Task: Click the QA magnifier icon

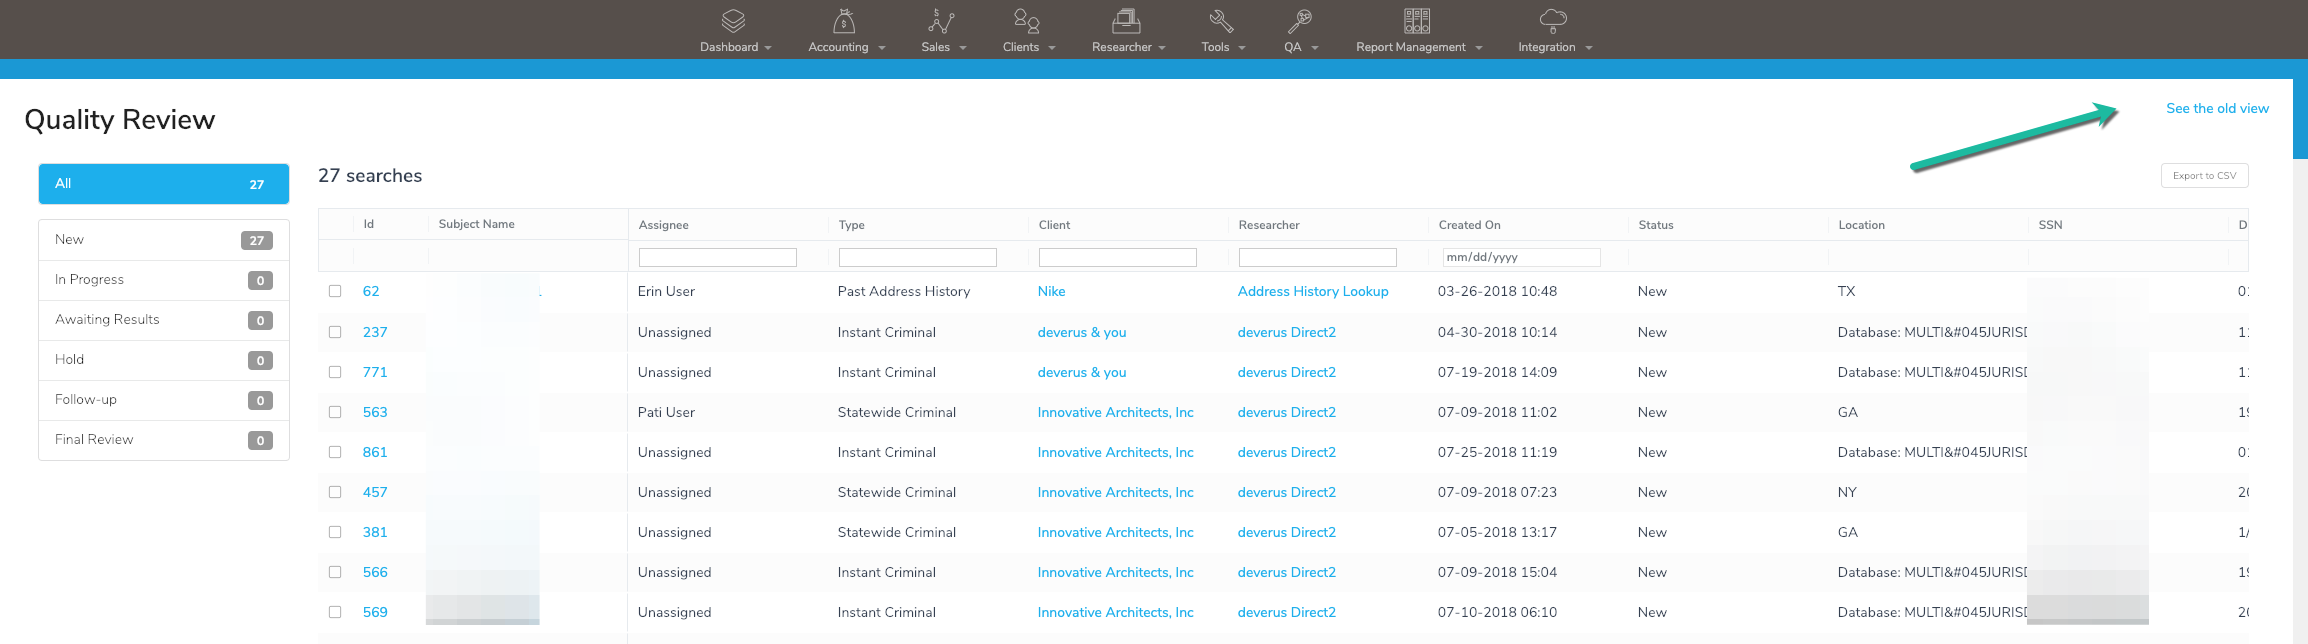Action: click(x=1300, y=21)
